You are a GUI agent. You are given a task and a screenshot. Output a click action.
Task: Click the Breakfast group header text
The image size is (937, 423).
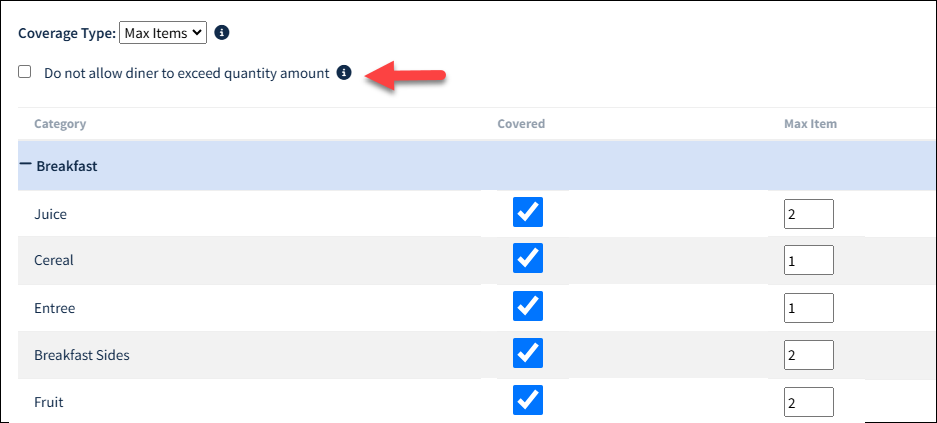67,165
